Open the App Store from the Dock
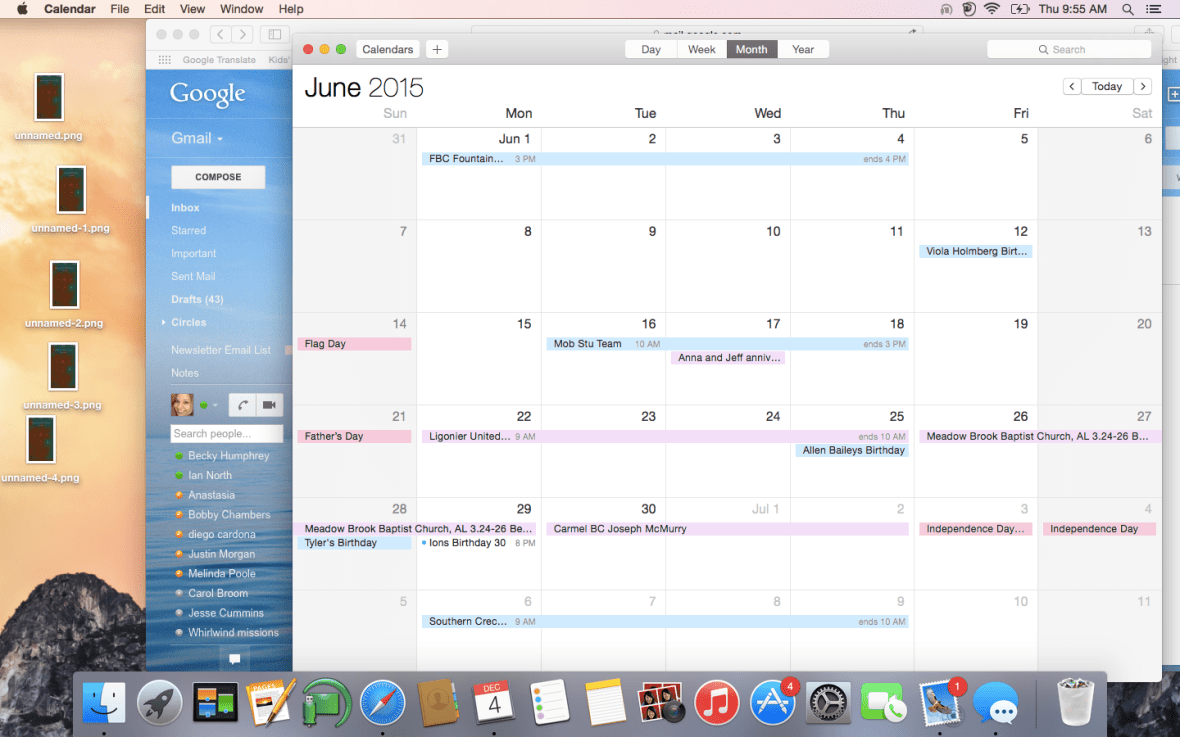This screenshot has width=1180, height=737. pyautogui.click(x=773, y=702)
